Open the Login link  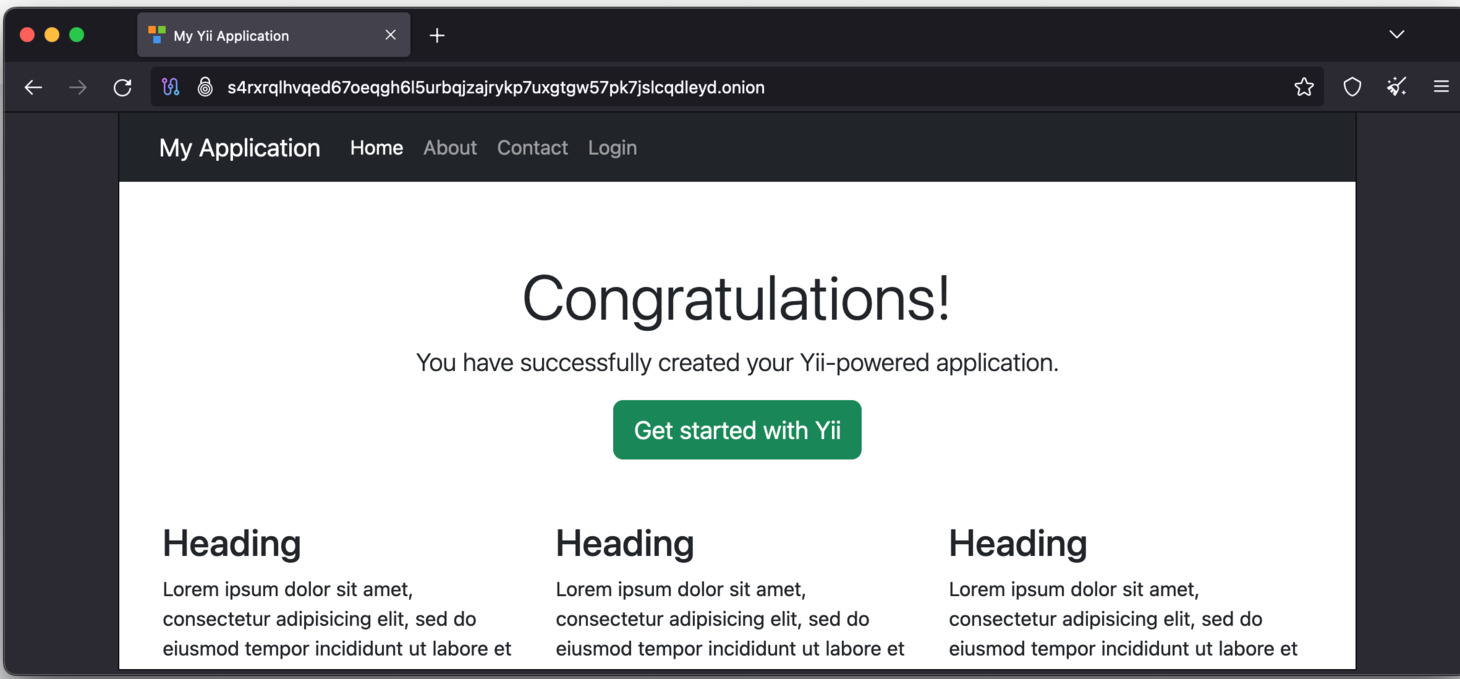point(612,147)
